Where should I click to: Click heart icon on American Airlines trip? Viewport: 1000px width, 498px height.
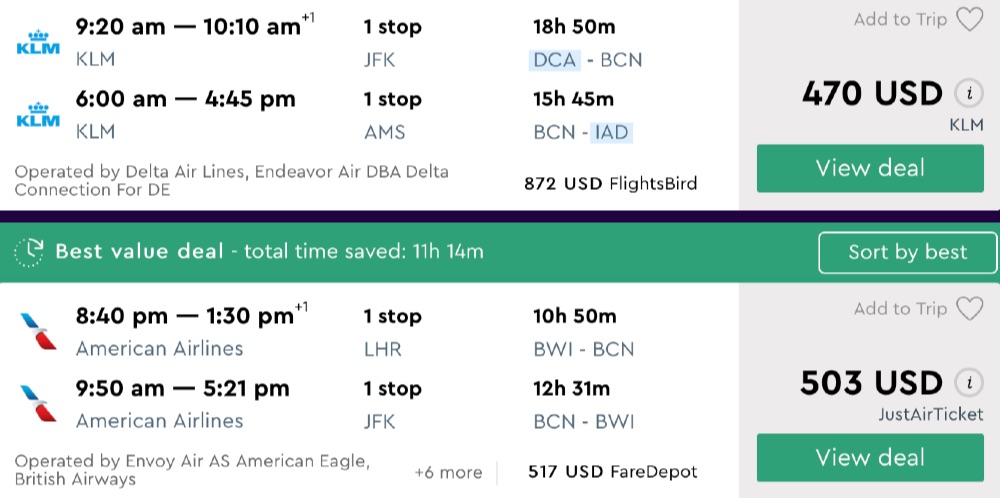(x=969, y=309)
